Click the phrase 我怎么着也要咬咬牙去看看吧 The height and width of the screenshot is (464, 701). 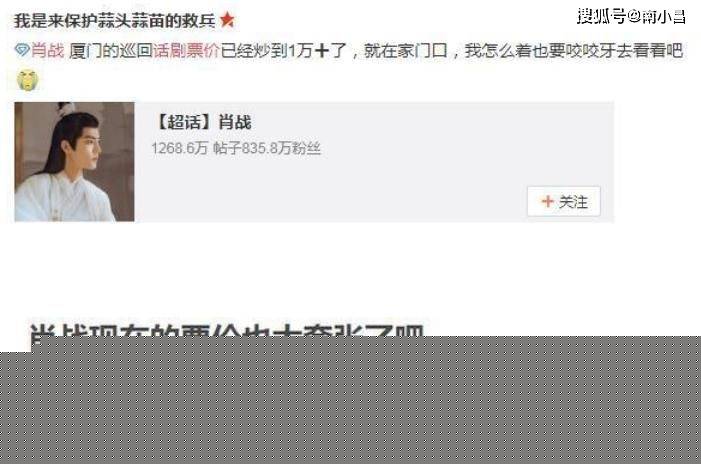574,51
